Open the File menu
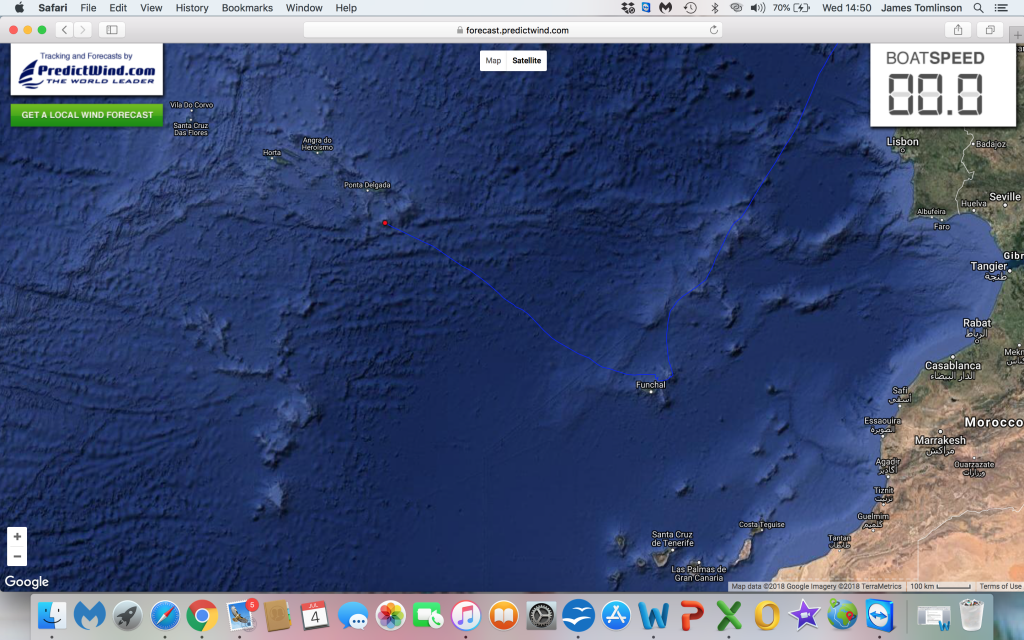This screenshot has width=1024, height=640. pos(88,8)
